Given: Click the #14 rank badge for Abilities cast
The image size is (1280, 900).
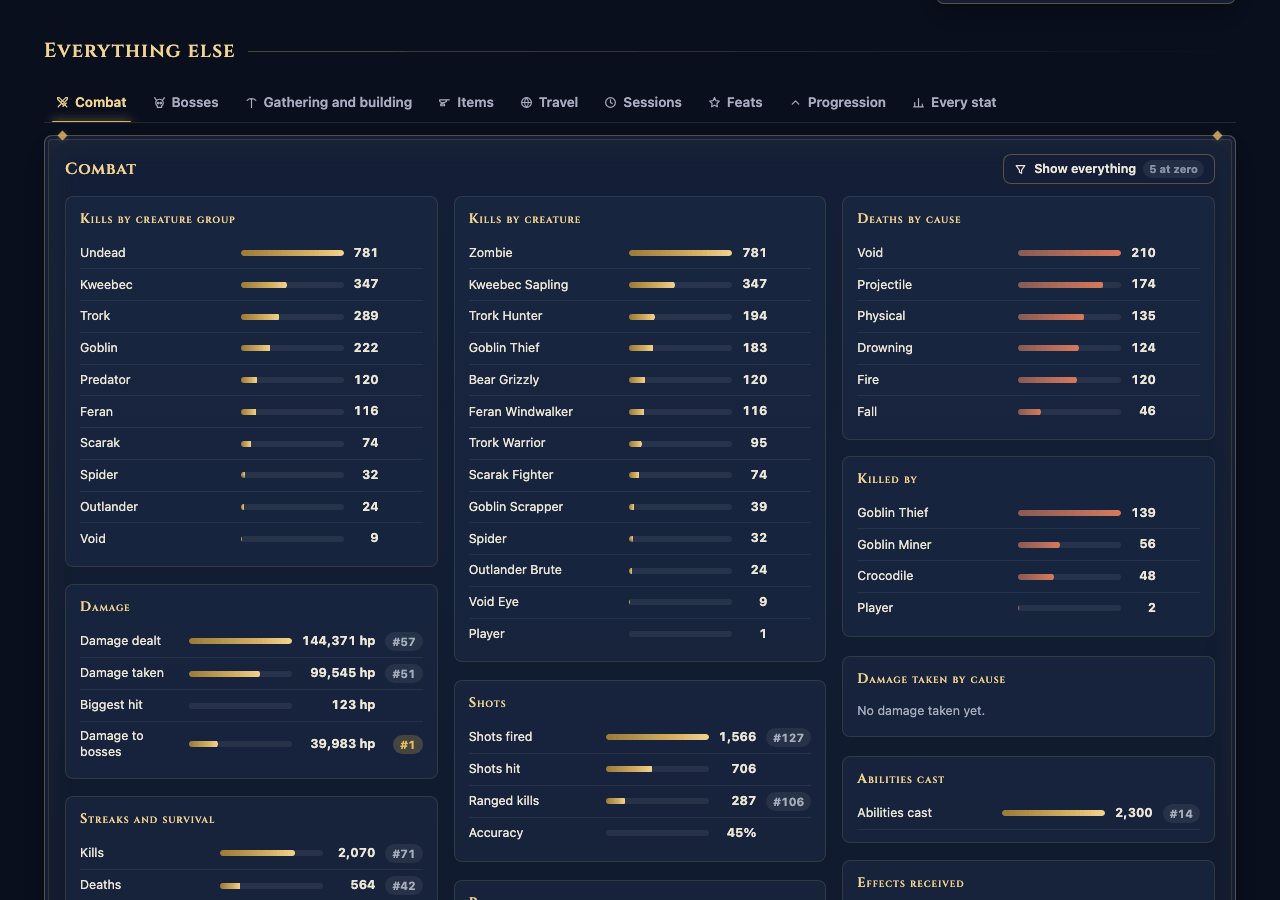Looking at the screenshot, I should [1181, 814].
